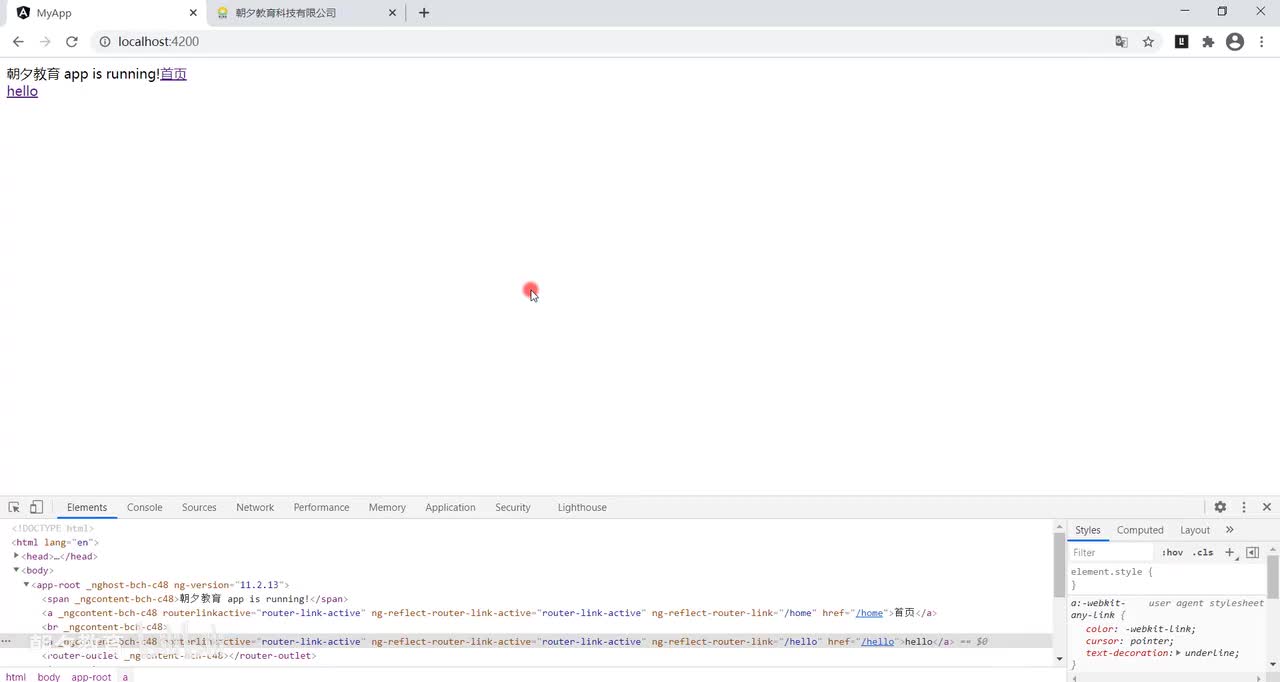Viewport: 1280px width, 682px height.
Task: Open the translate page icon
Action: 1121,42
